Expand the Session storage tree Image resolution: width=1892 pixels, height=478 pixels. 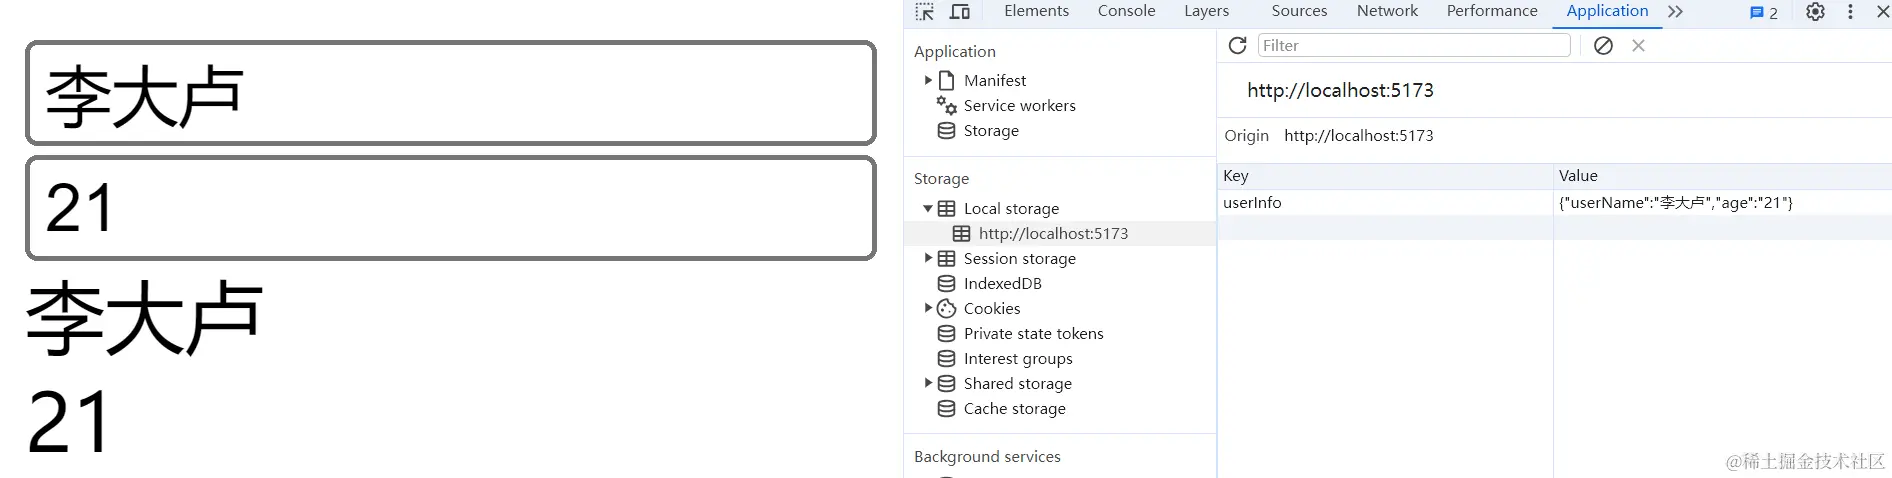point(928,258)
